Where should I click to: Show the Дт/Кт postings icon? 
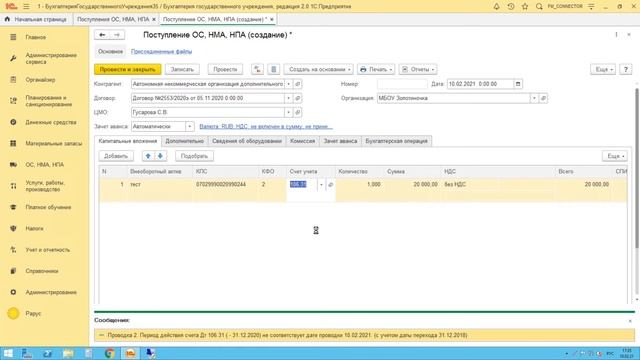[x=257, y=69]
